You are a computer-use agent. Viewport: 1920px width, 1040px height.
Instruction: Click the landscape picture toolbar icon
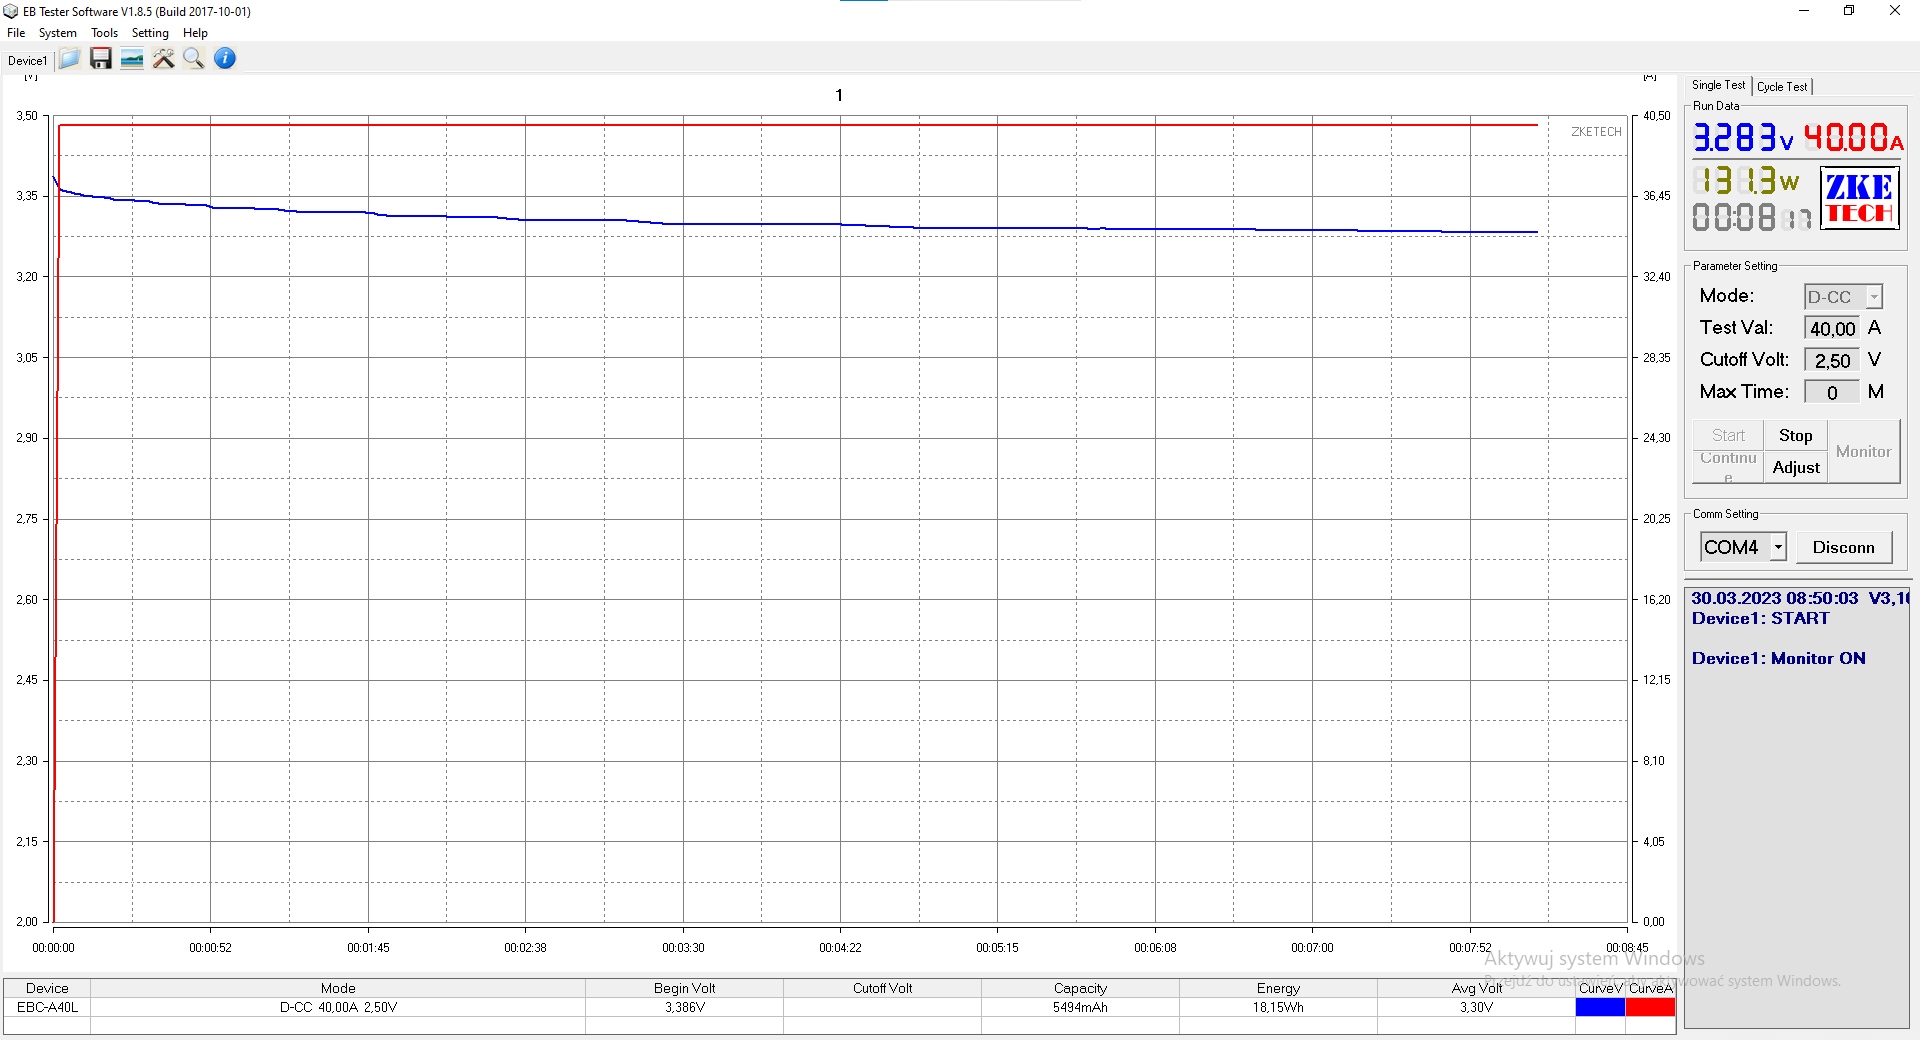132,59
